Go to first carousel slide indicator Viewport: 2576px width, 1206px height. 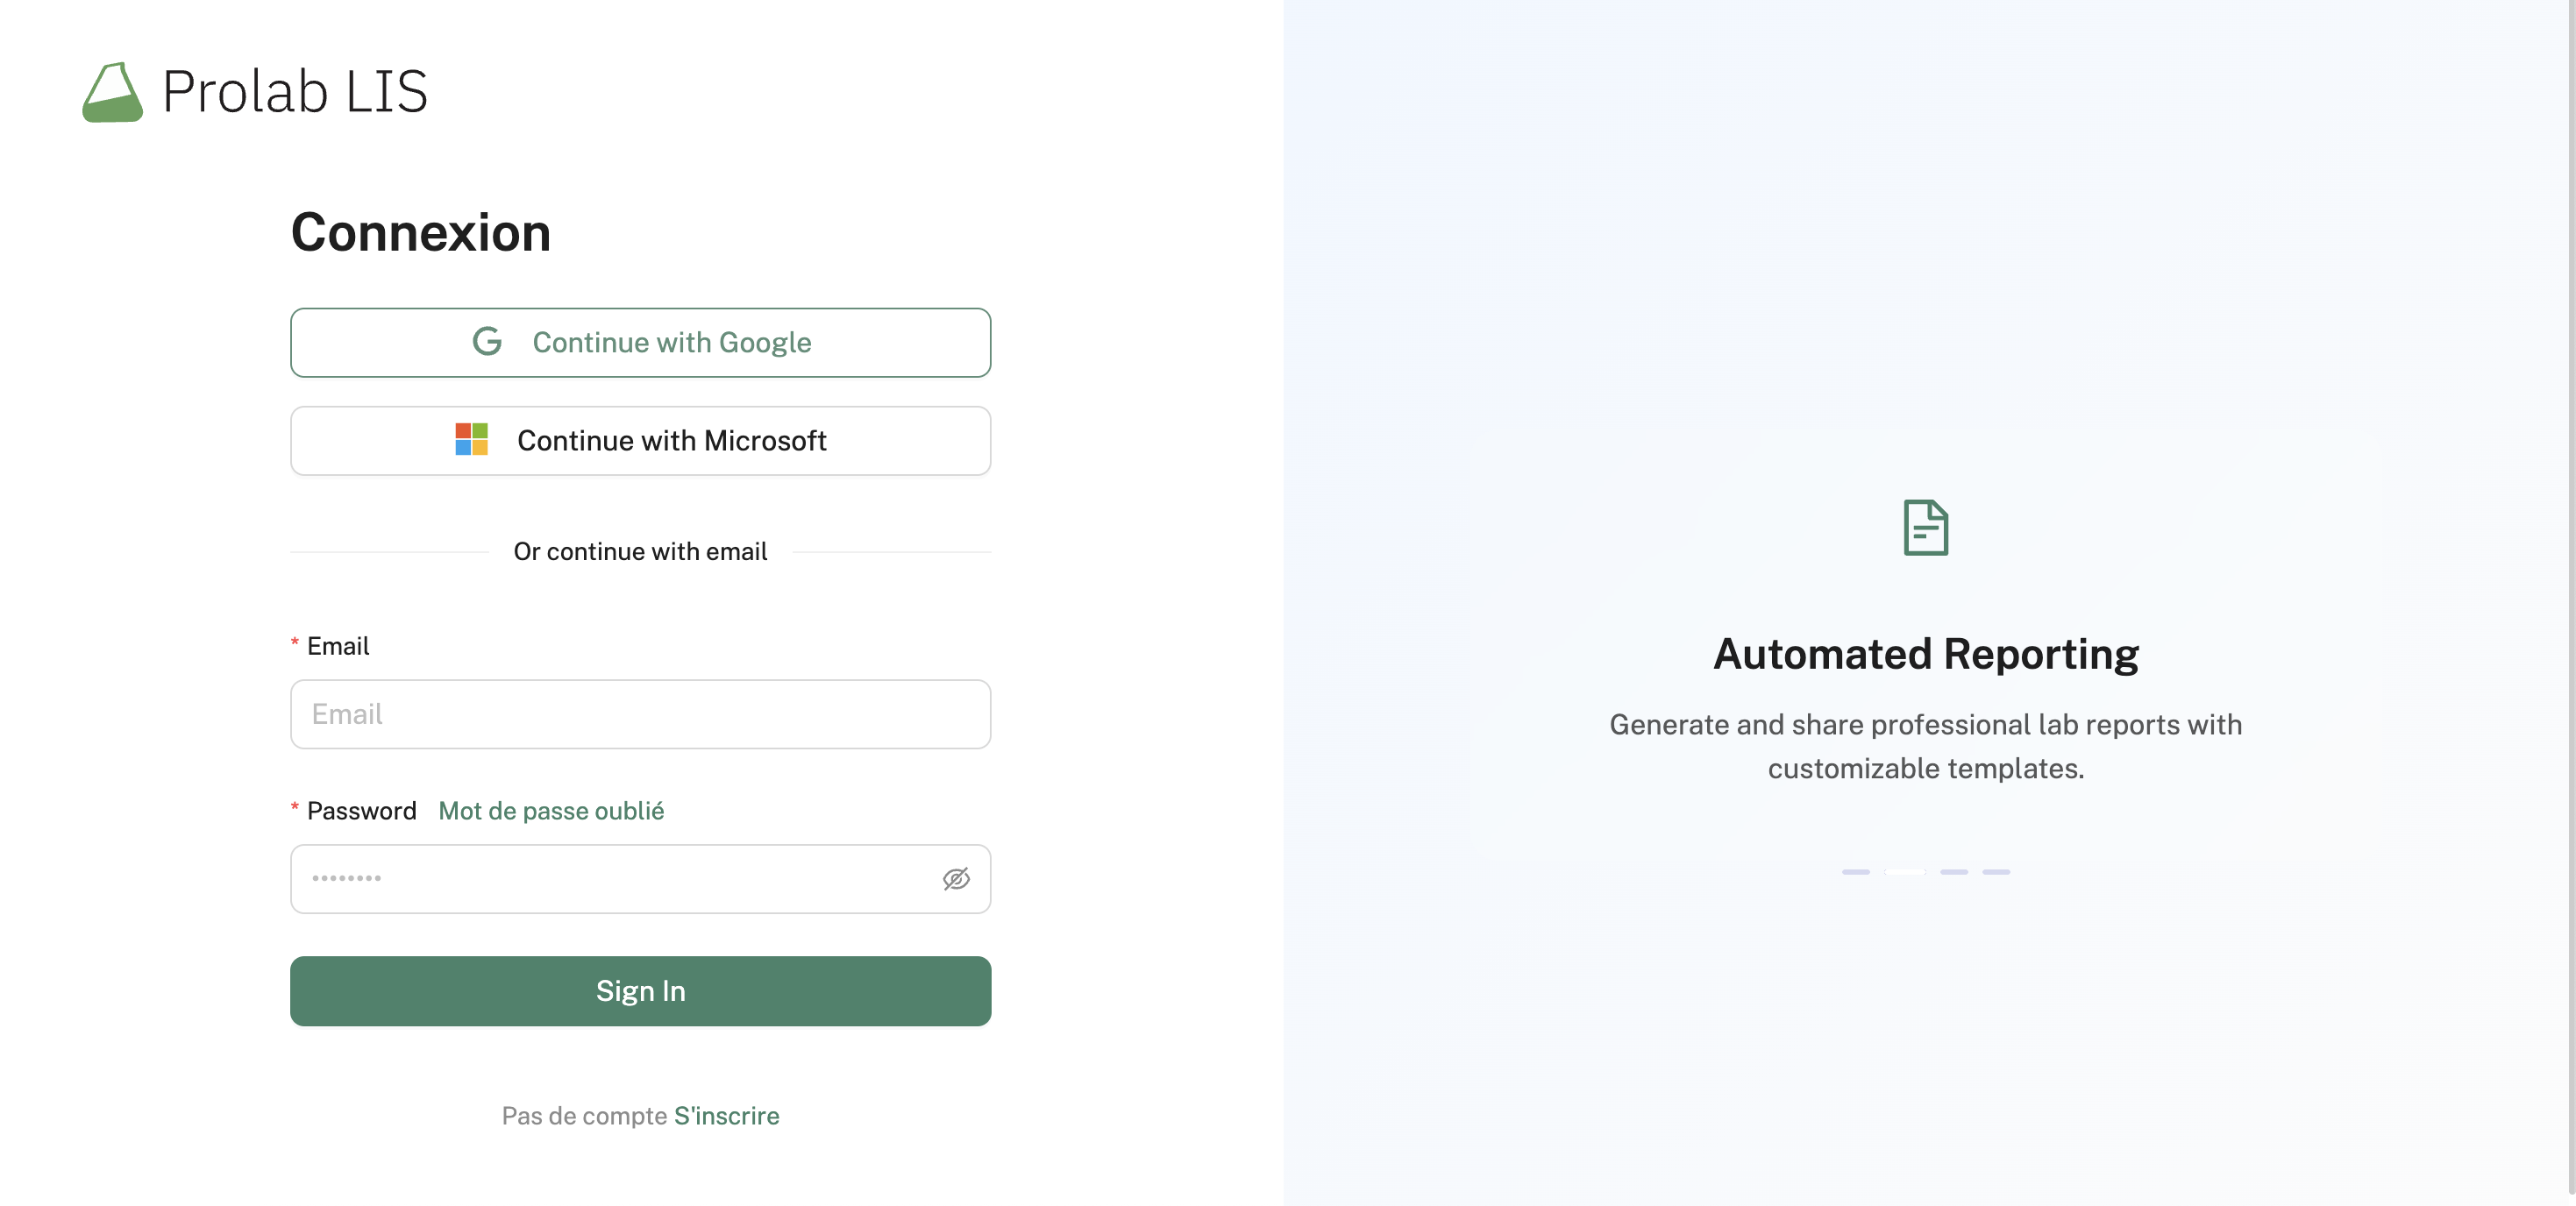click(1856, 872)
